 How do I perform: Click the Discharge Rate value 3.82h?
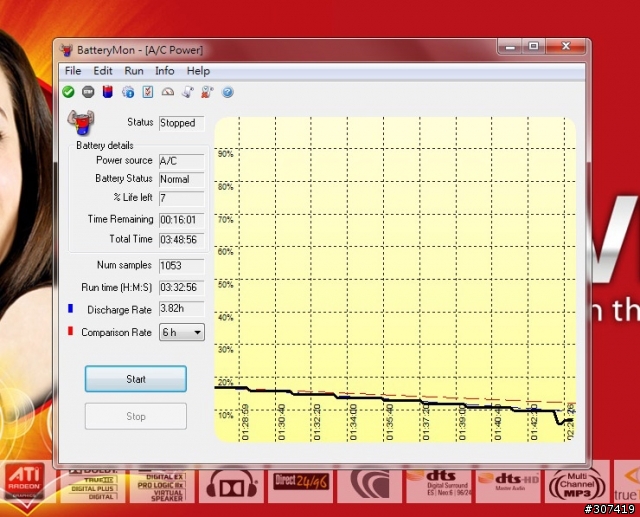pos(182,308)
